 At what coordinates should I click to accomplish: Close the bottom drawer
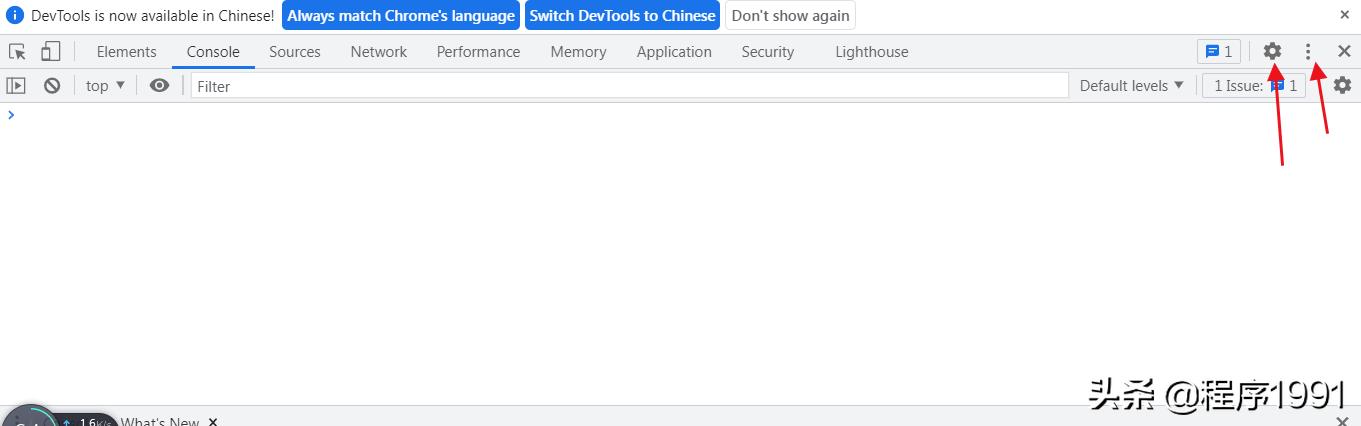(x=1340, y=421)
